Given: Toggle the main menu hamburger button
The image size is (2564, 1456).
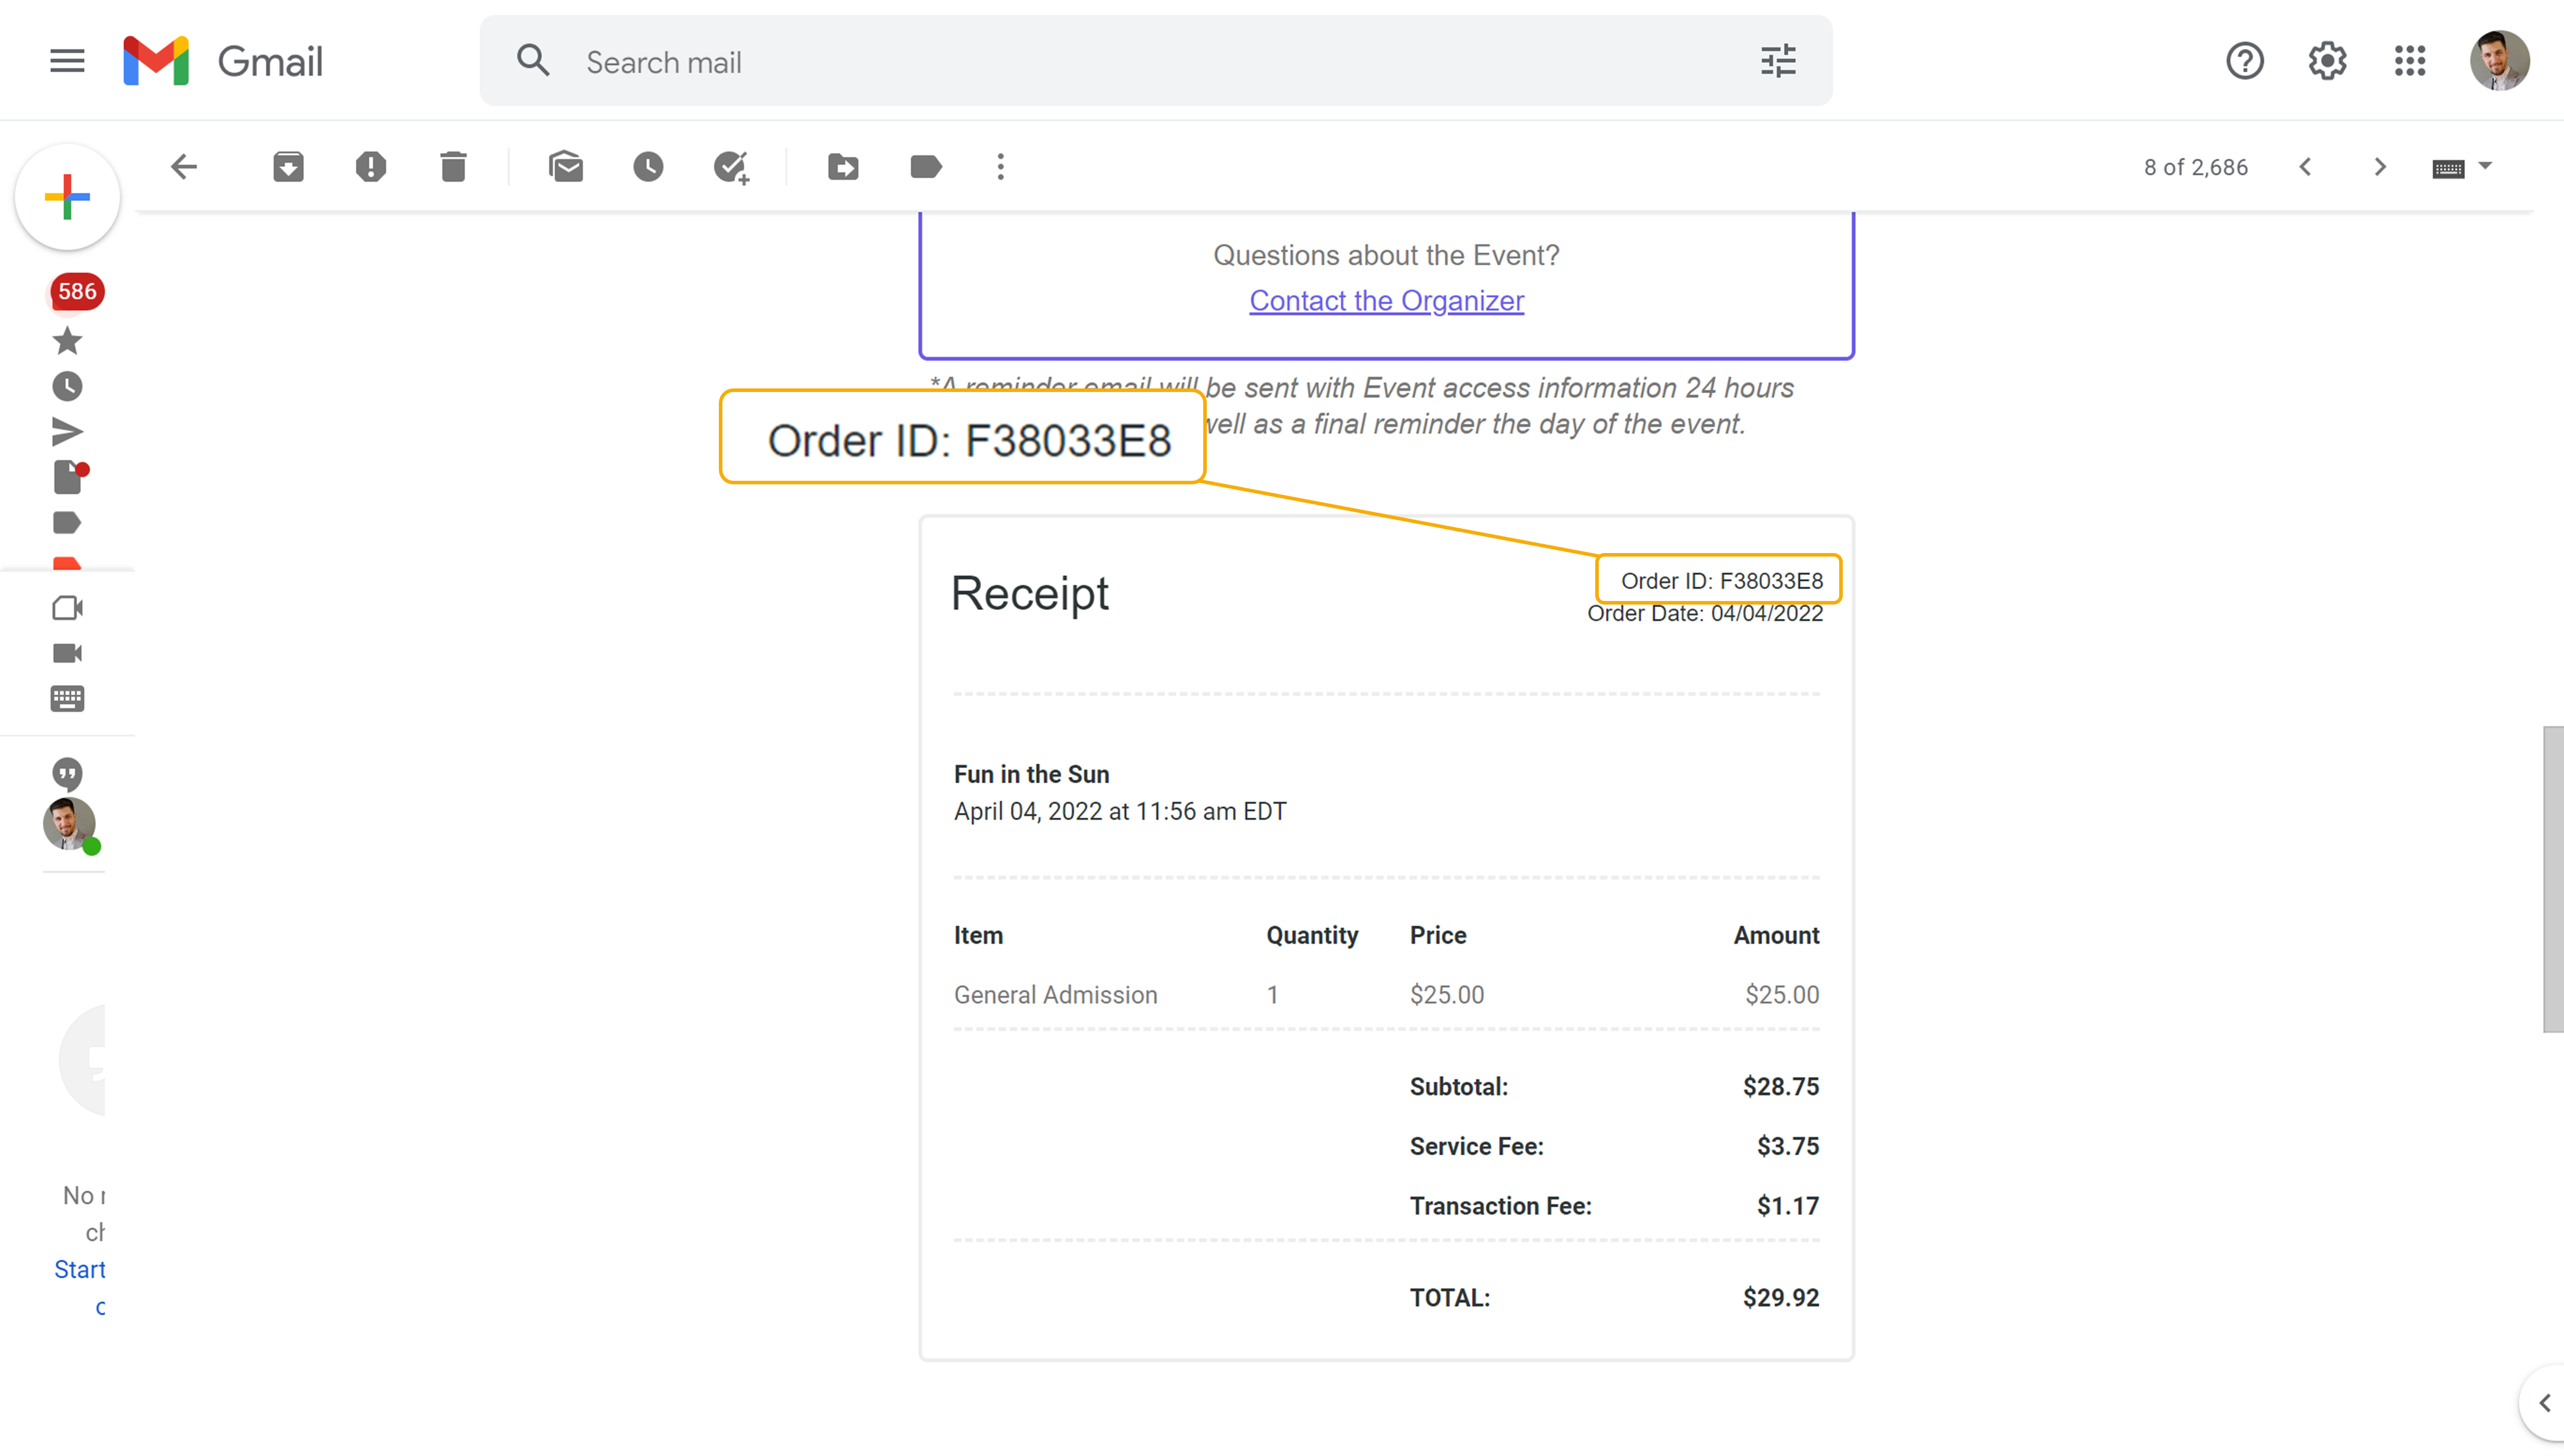Looking at the screenshot, I should click(x=67, y=62).
